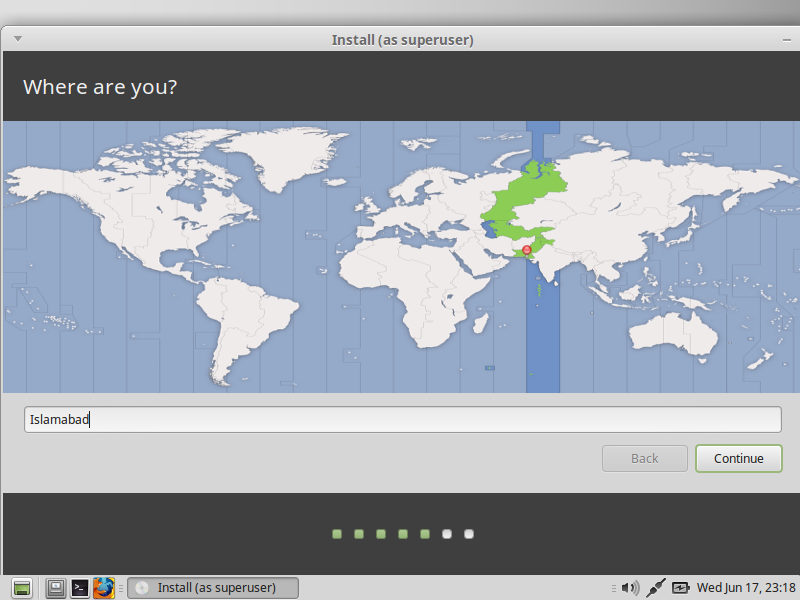
Task: Select Australia on the timezone map
Action: [673, 334]
